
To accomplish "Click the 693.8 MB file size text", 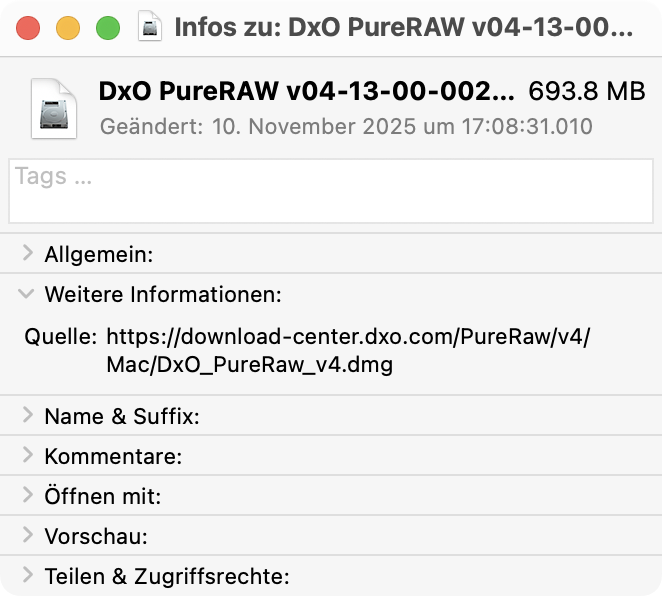I will point(586,92).
